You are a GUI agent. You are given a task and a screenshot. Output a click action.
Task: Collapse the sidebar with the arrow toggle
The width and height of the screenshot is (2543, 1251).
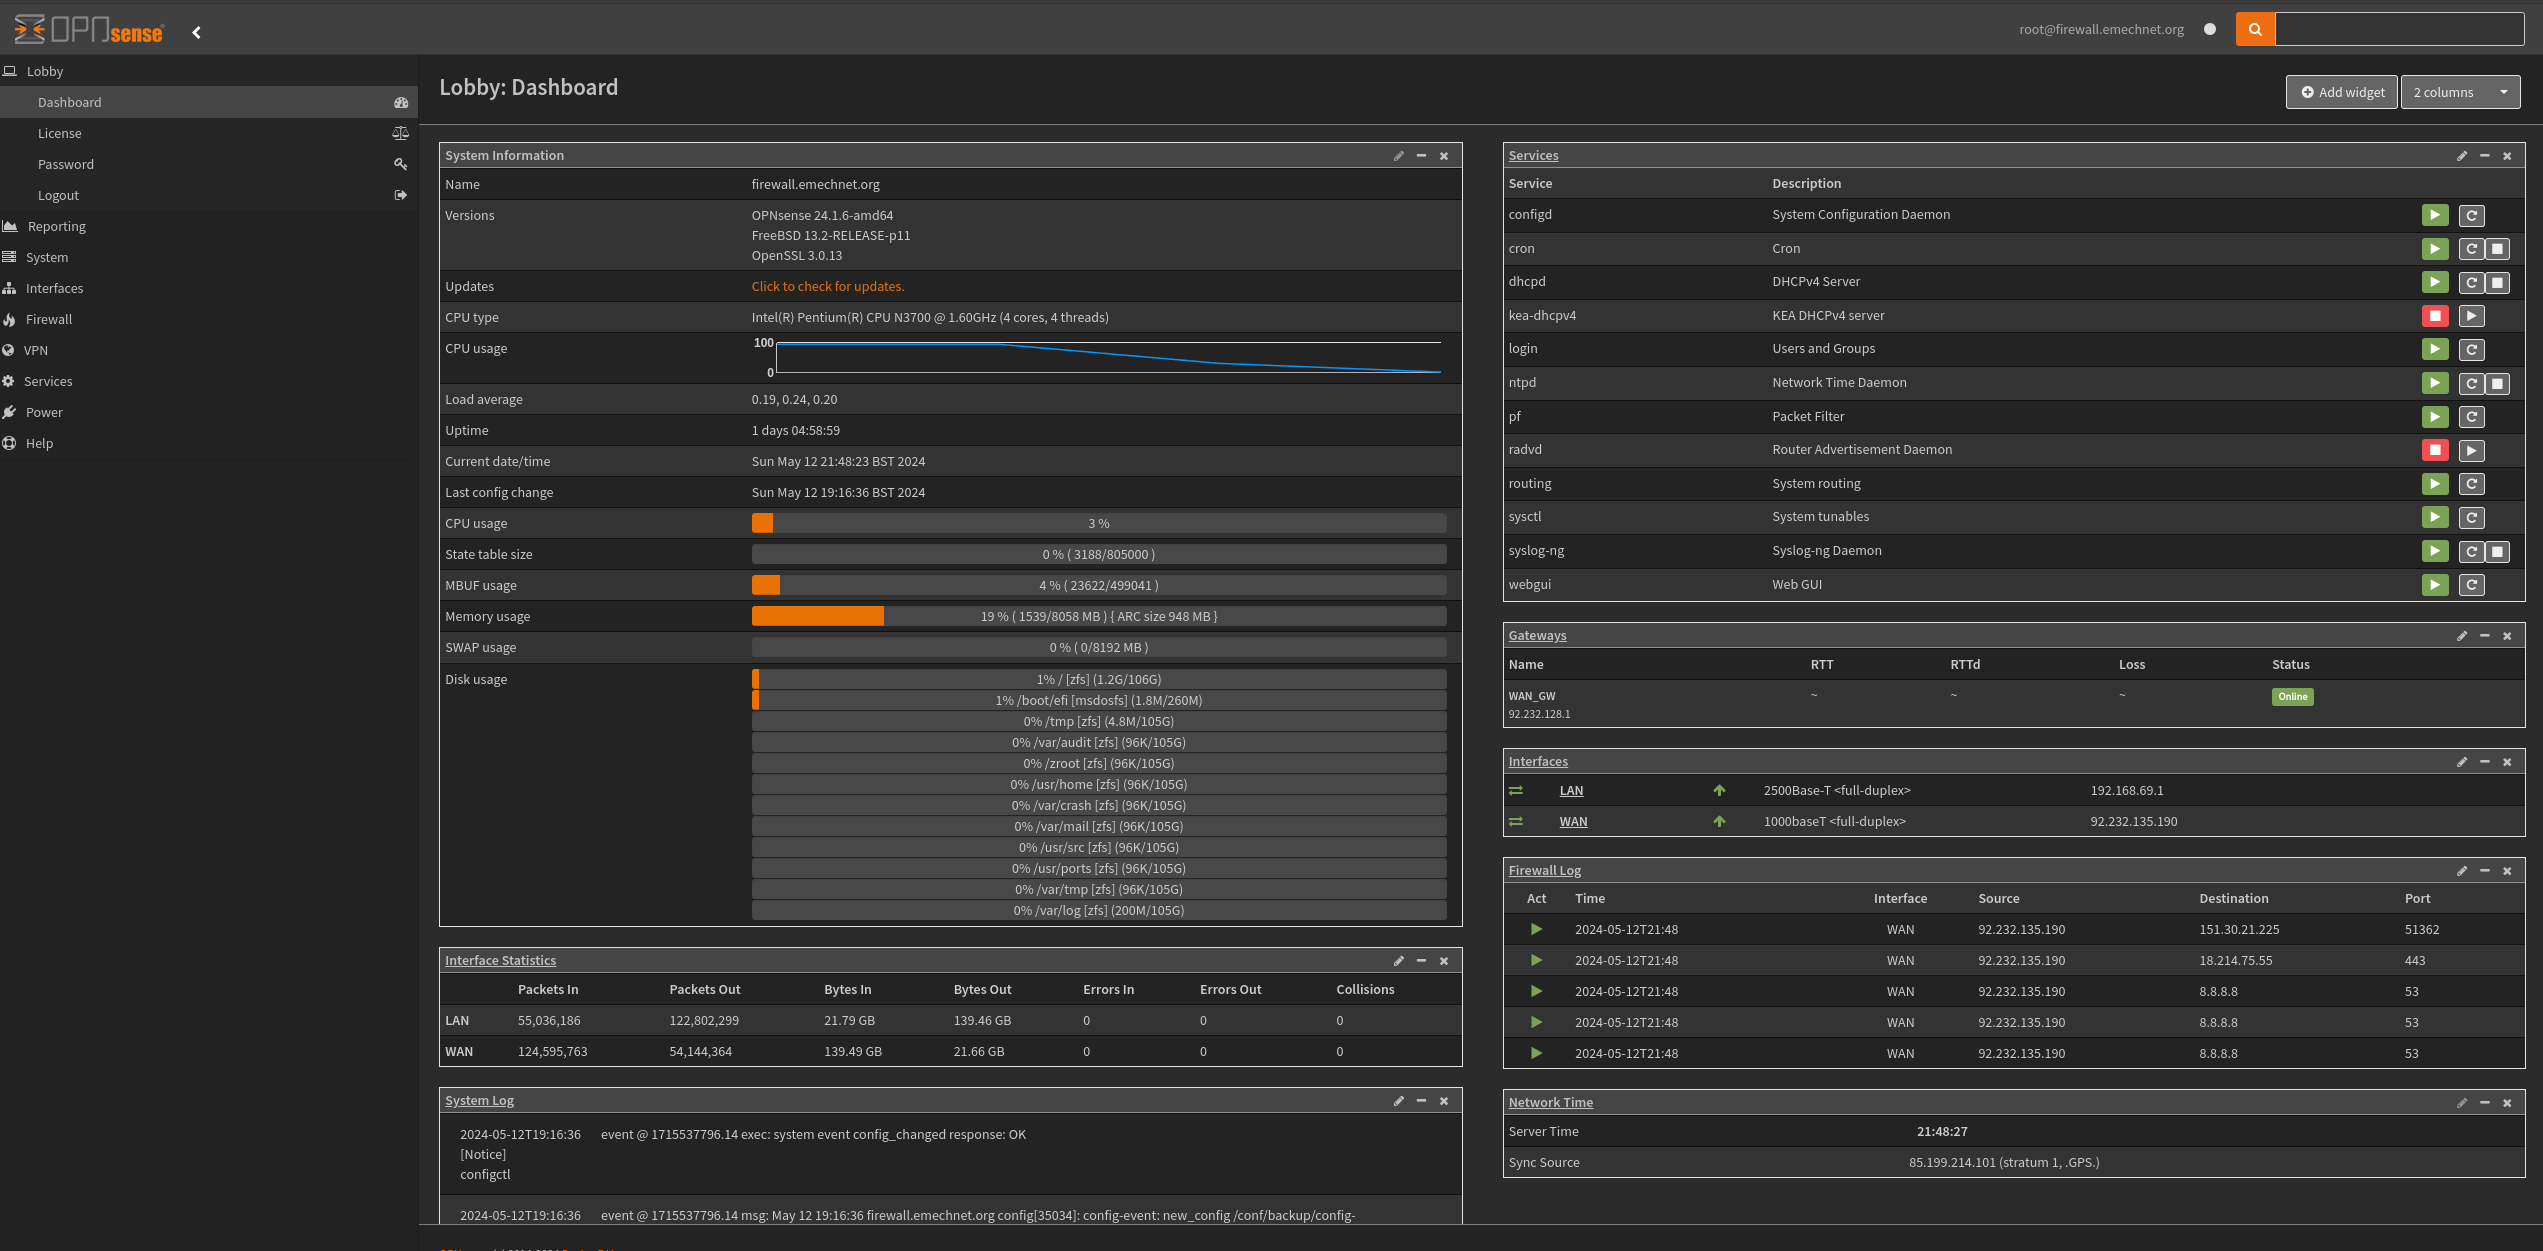(x=196, y=32)
